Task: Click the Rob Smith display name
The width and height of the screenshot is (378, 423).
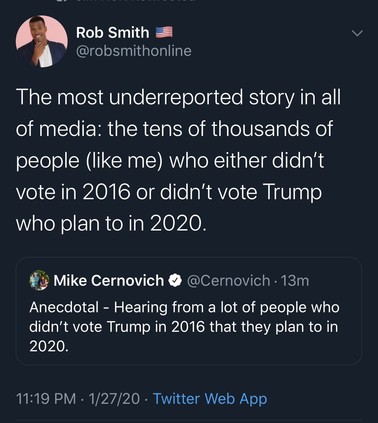Action: (x=113, y=33)
